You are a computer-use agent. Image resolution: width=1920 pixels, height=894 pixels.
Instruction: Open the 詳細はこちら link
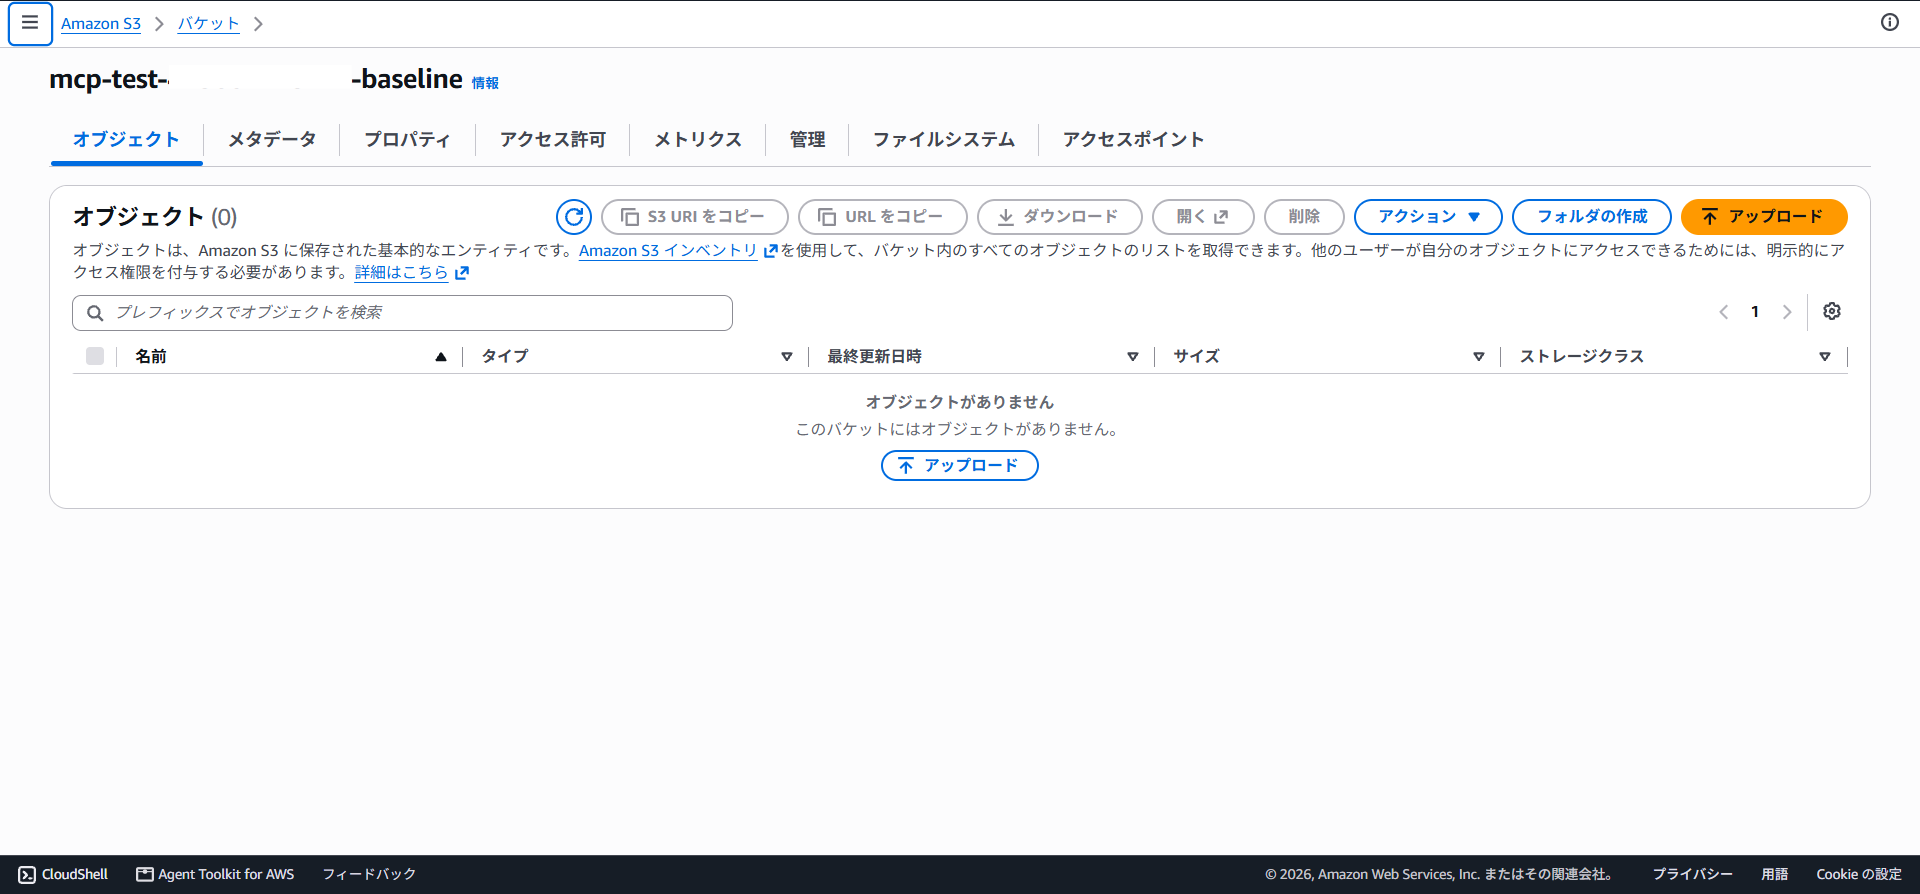[411, 272]
